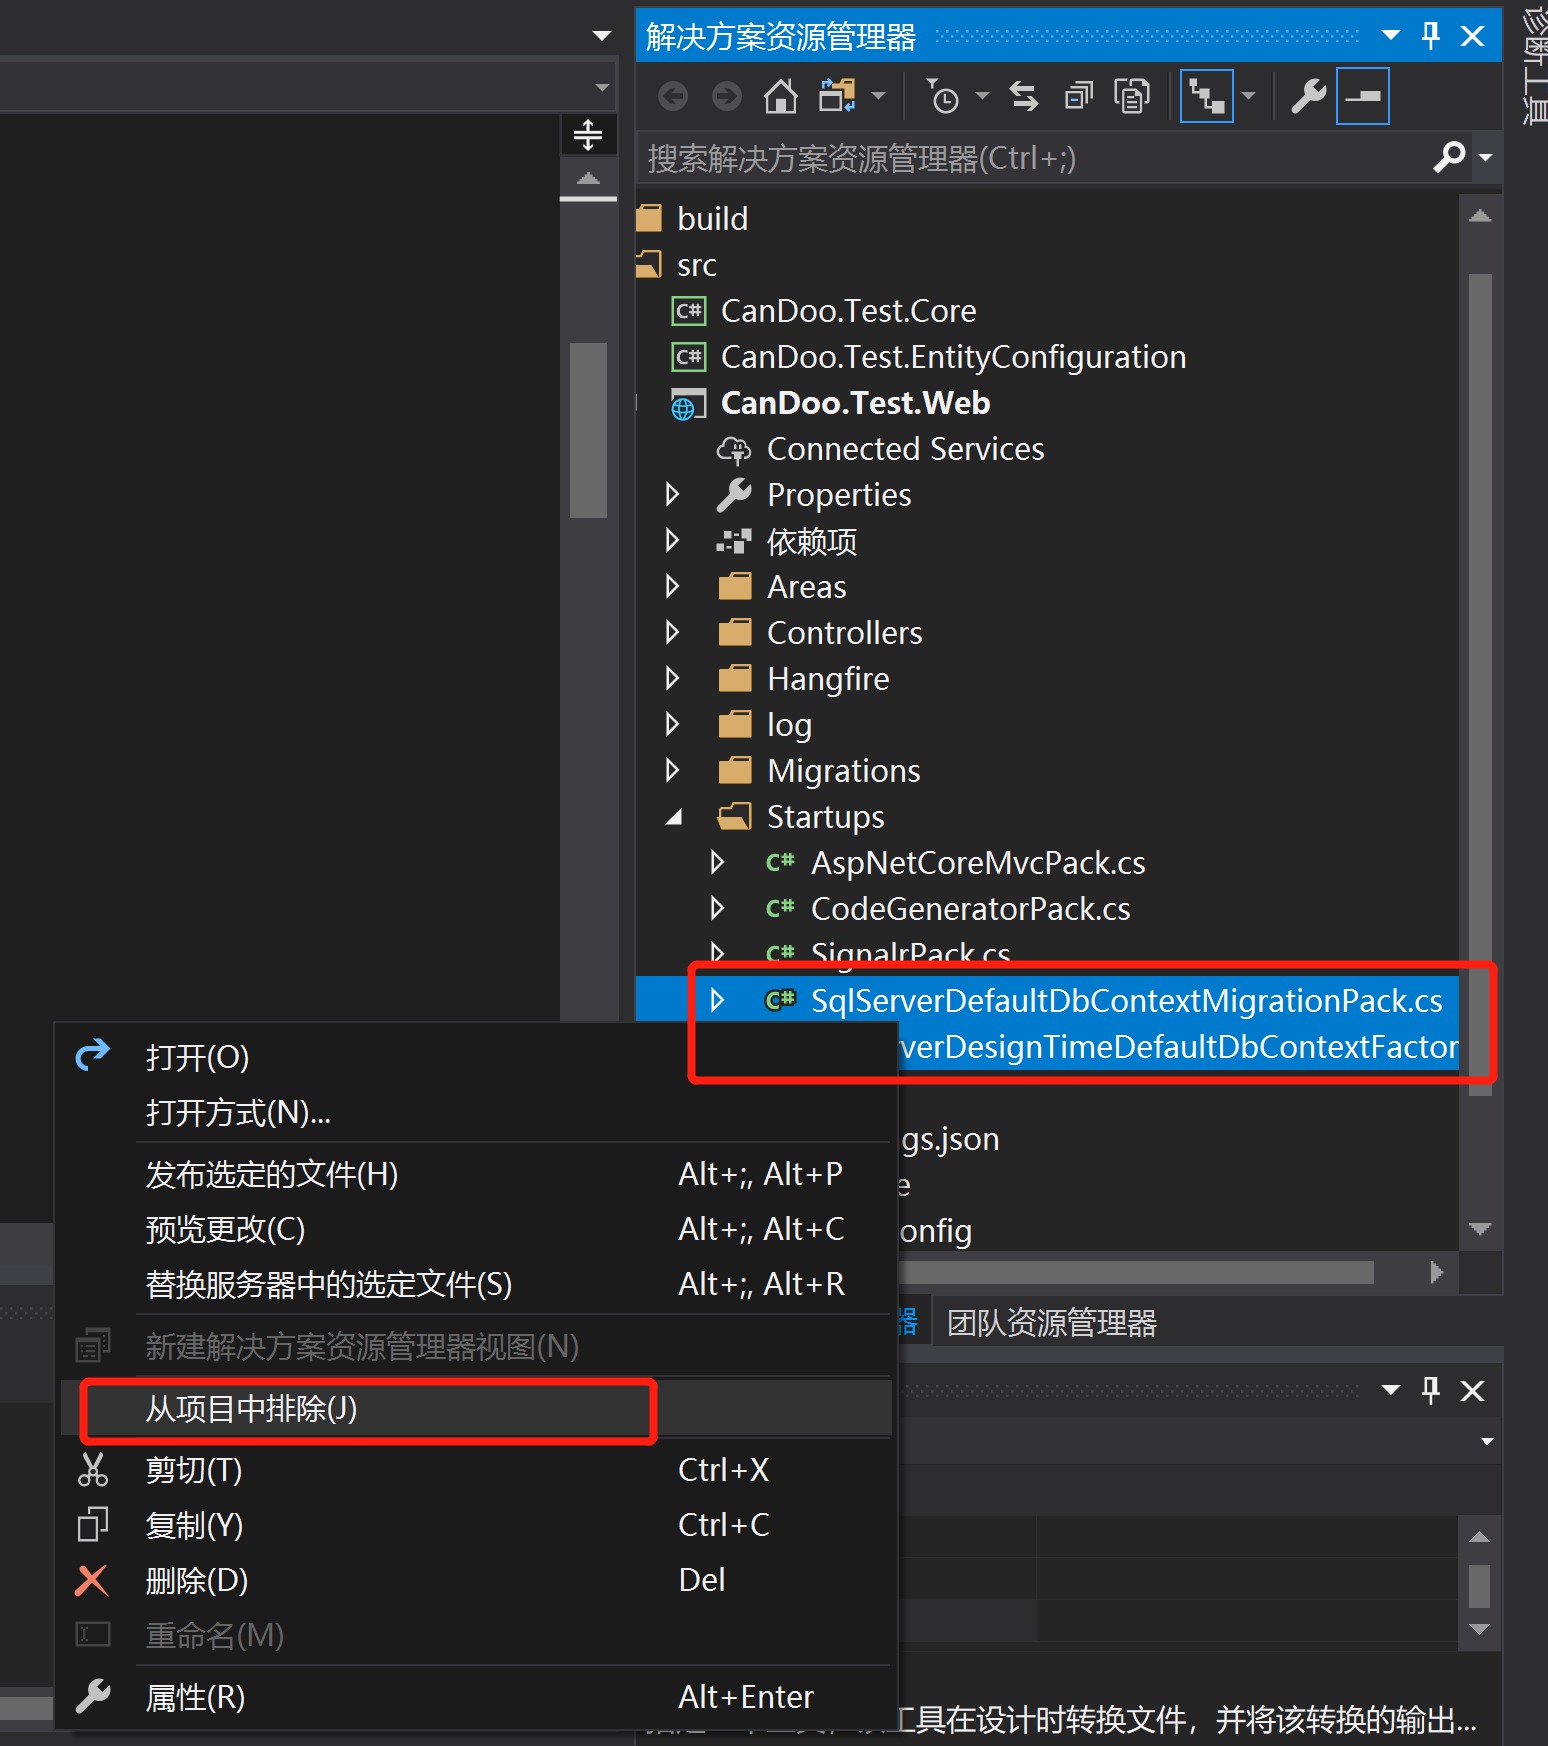Image resolution: width=1548 pixels, height=1746 pixels.
Task: Open dropdown next to diagram view button
Action: click(x=1248, y=97)
